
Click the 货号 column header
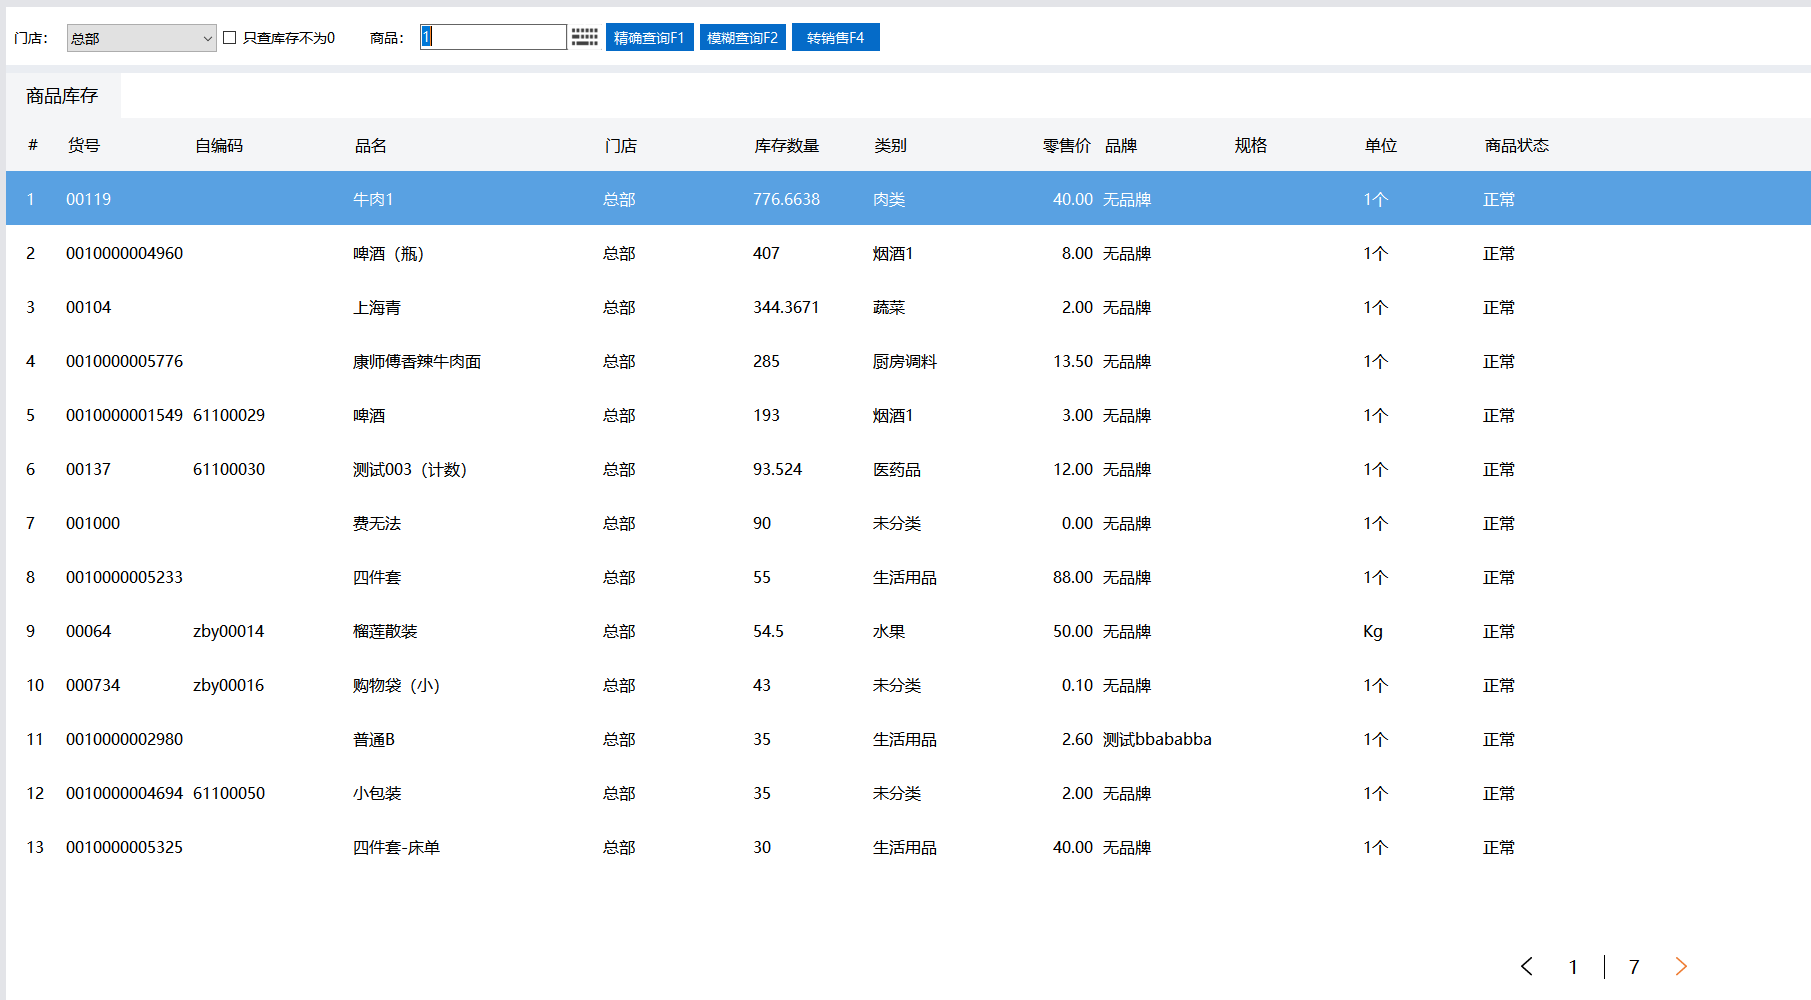pyautogui.click(x=84, y=146)
